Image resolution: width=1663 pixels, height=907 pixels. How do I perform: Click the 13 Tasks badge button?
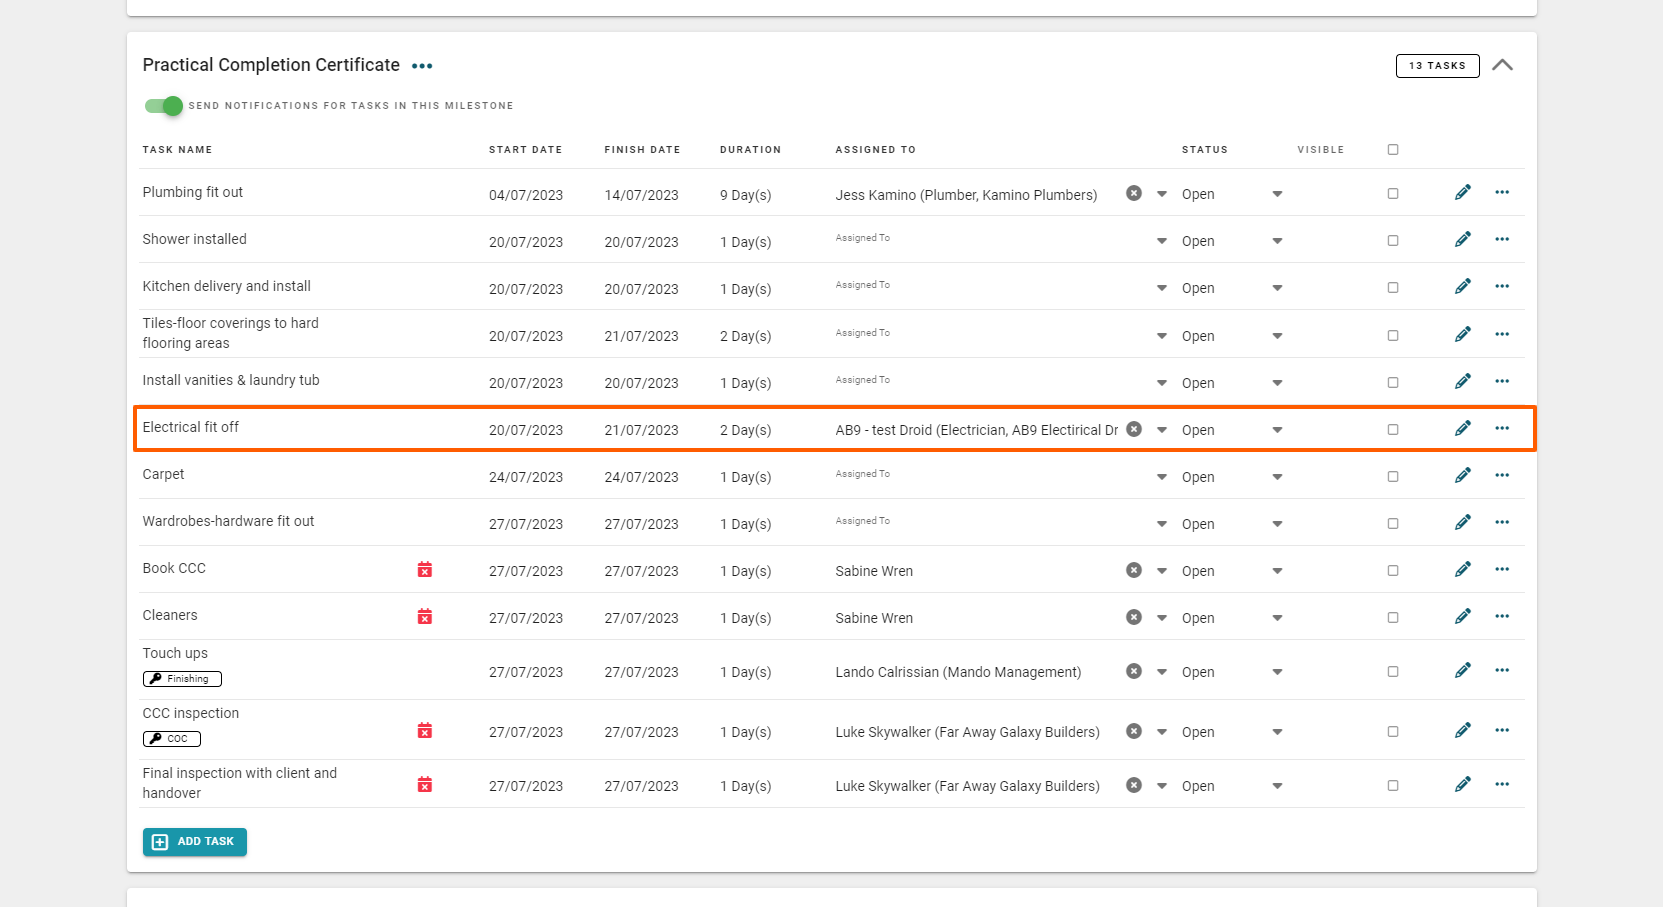[x=1437, y=66]
